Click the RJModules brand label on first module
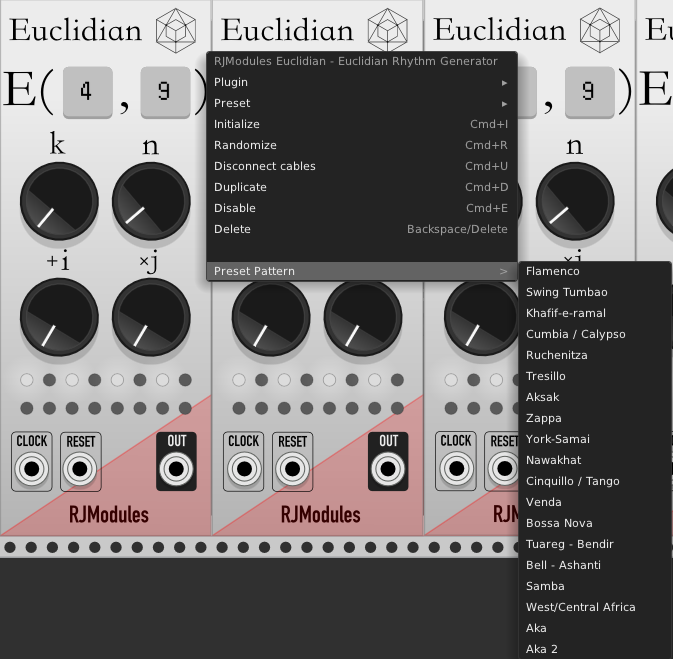The width and height of the screenshot is (673, 659). point(109,515)
